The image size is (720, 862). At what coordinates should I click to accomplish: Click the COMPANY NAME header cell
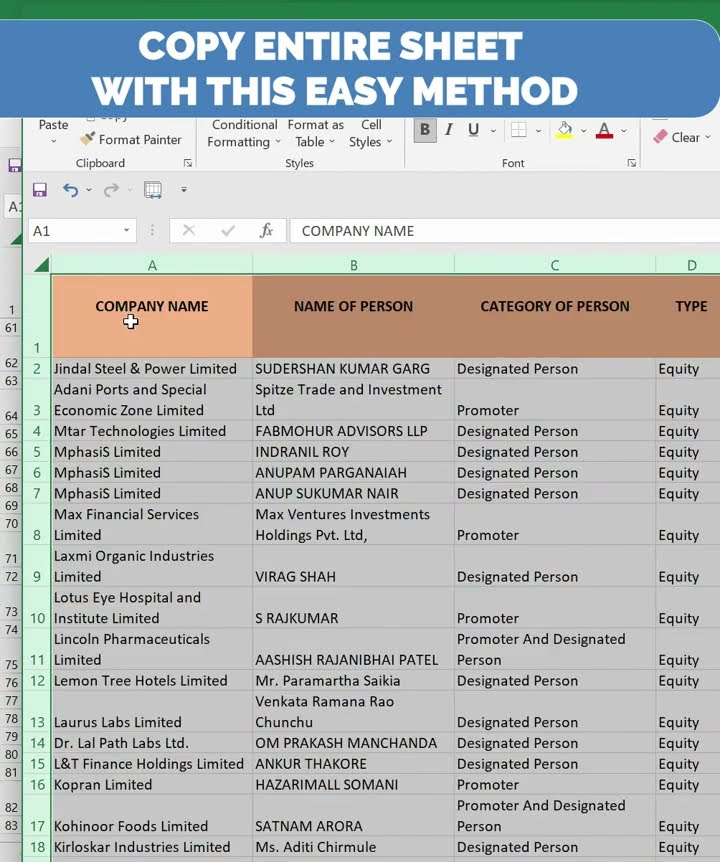click(x=152, y=317)
